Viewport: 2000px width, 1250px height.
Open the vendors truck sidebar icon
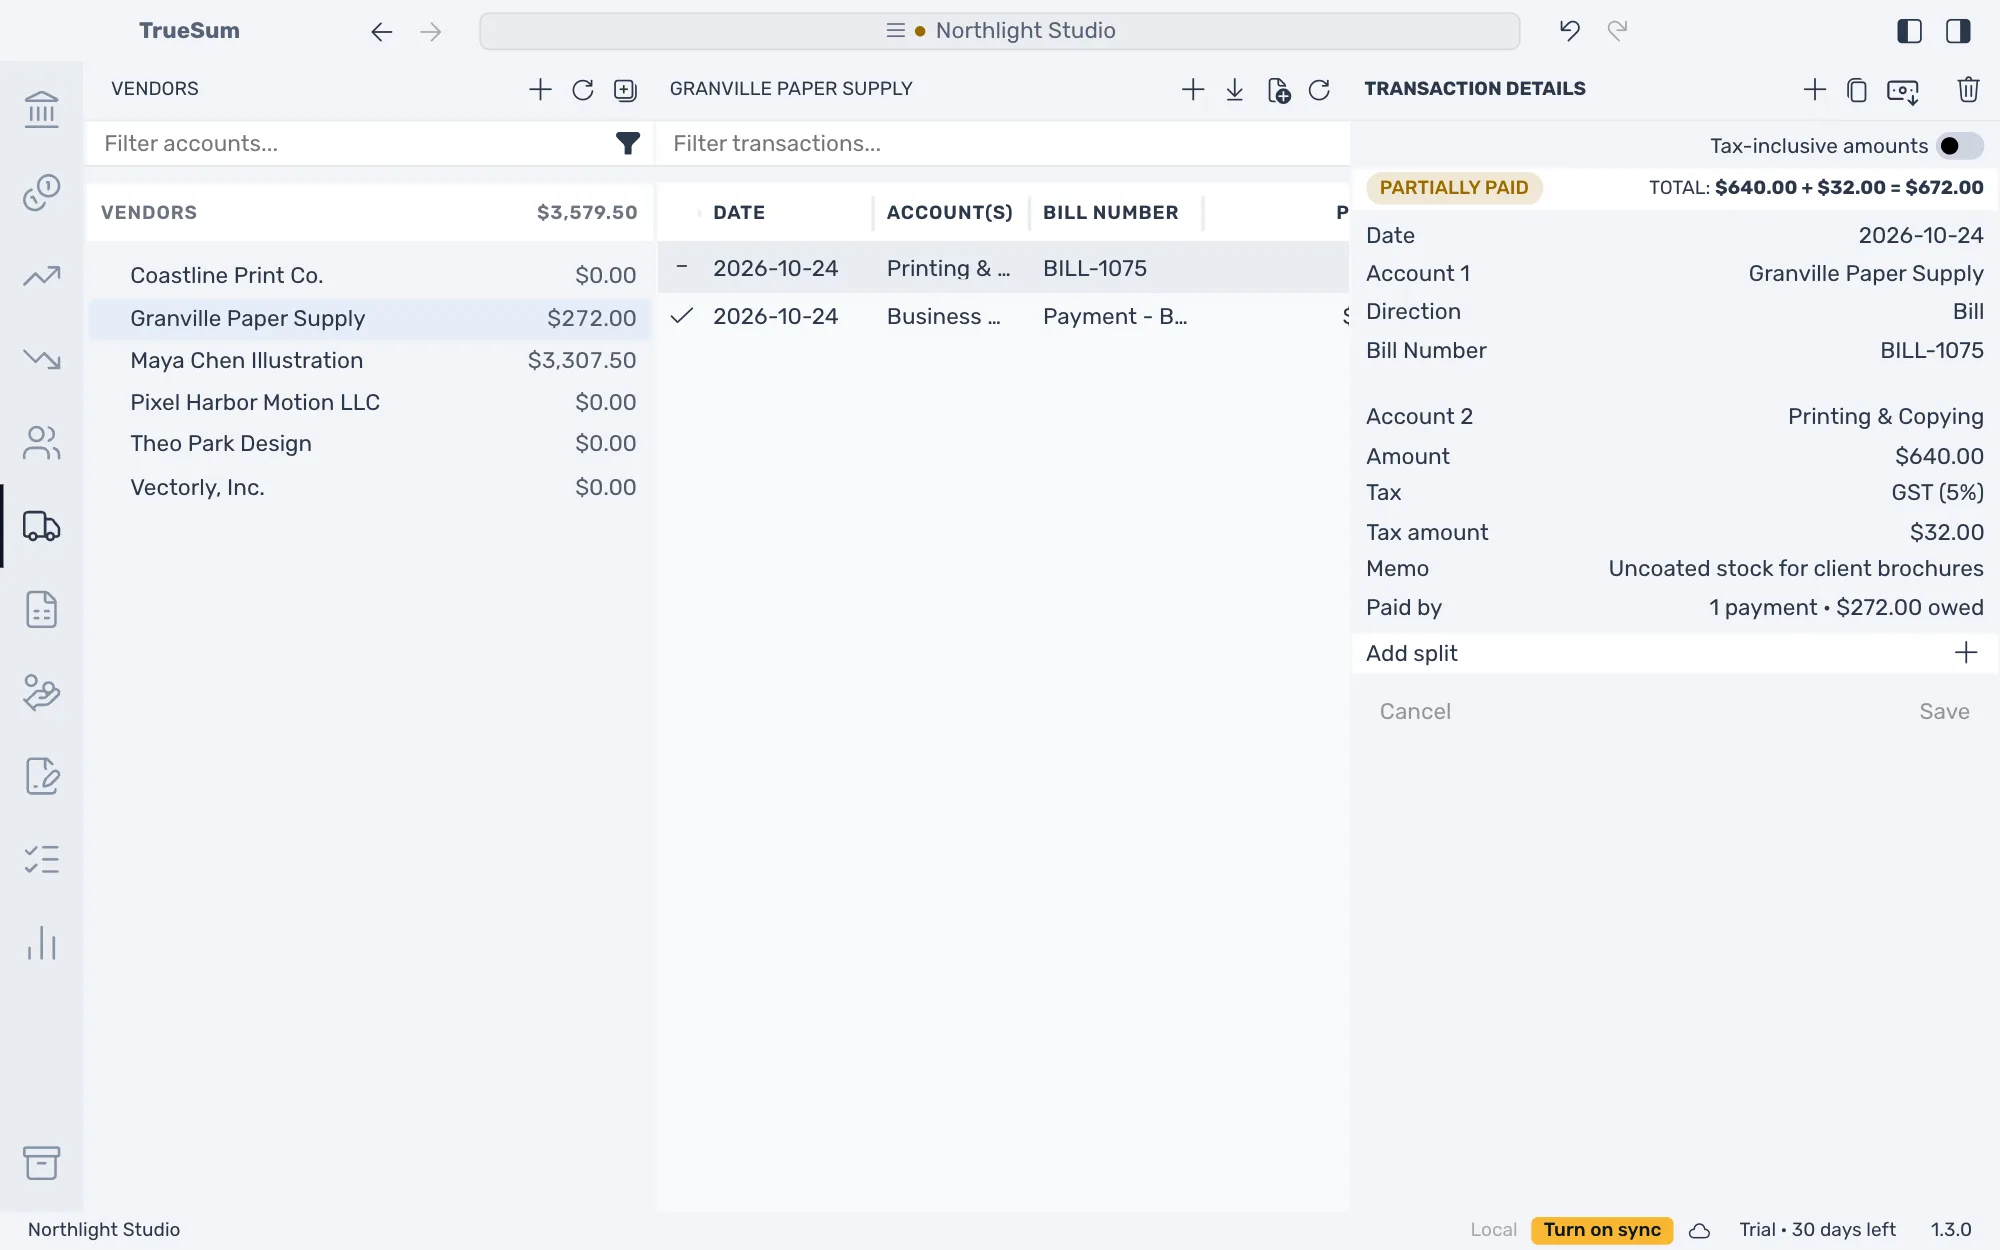point(42,526)
